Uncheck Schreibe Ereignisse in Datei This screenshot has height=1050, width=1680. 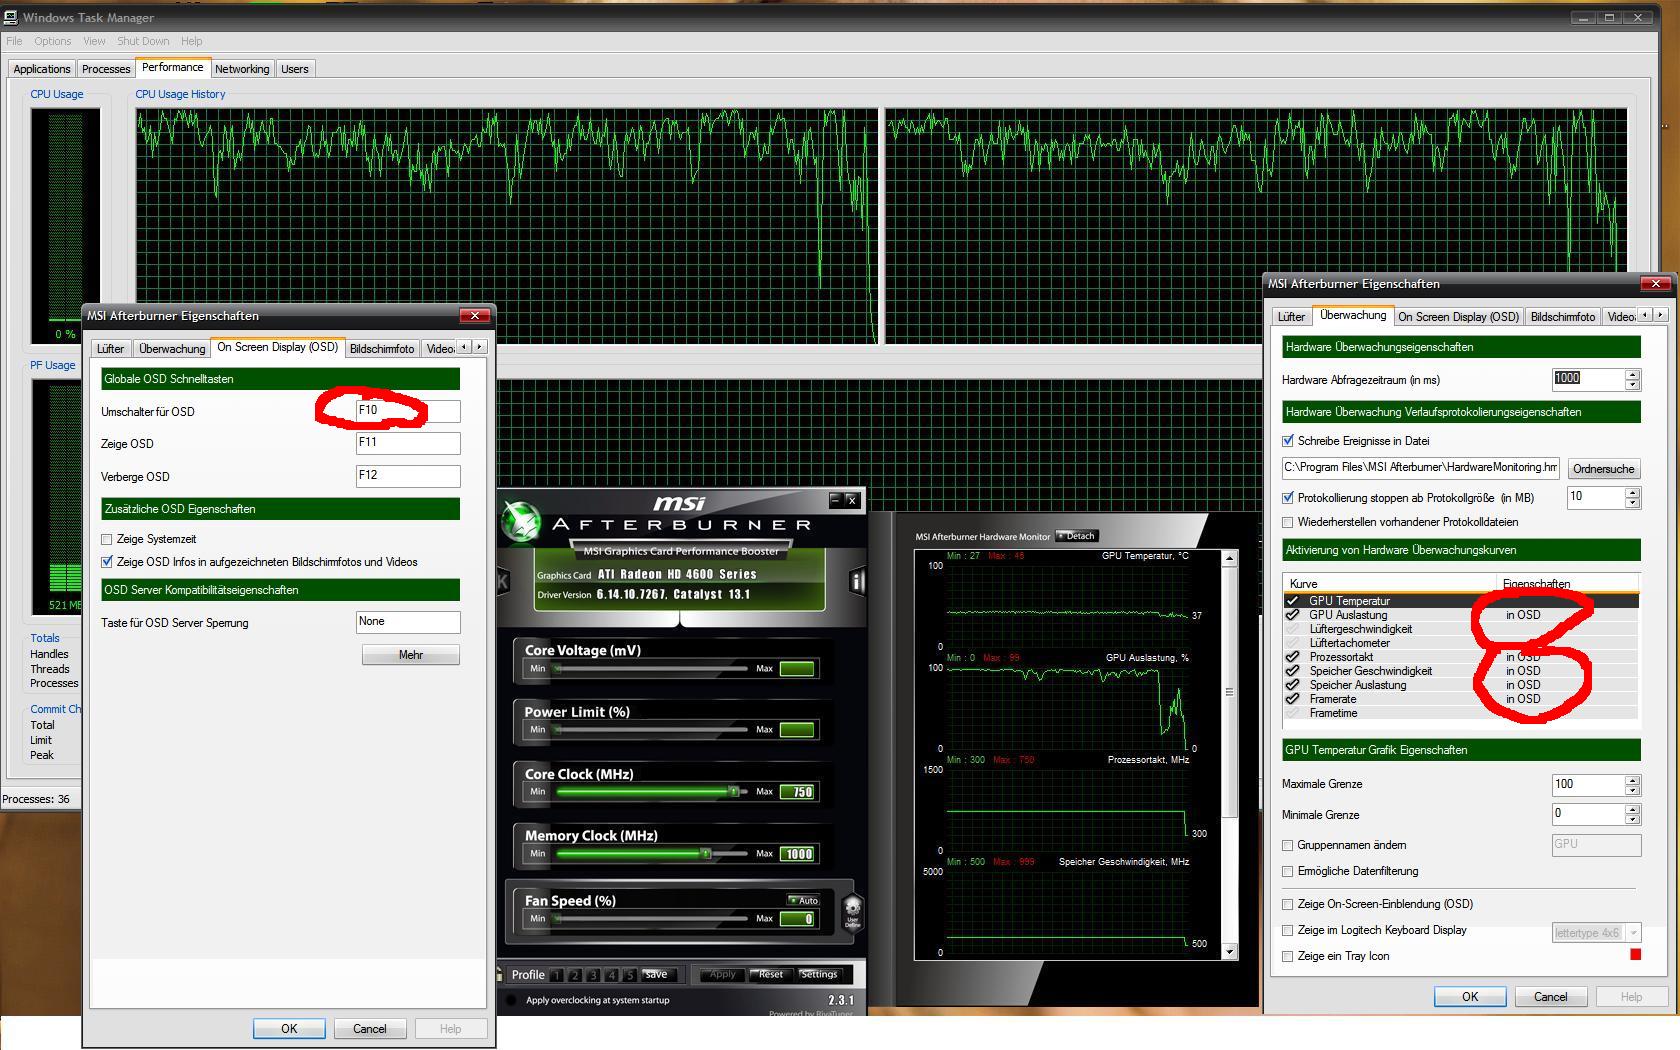(x=1288, y=440)
